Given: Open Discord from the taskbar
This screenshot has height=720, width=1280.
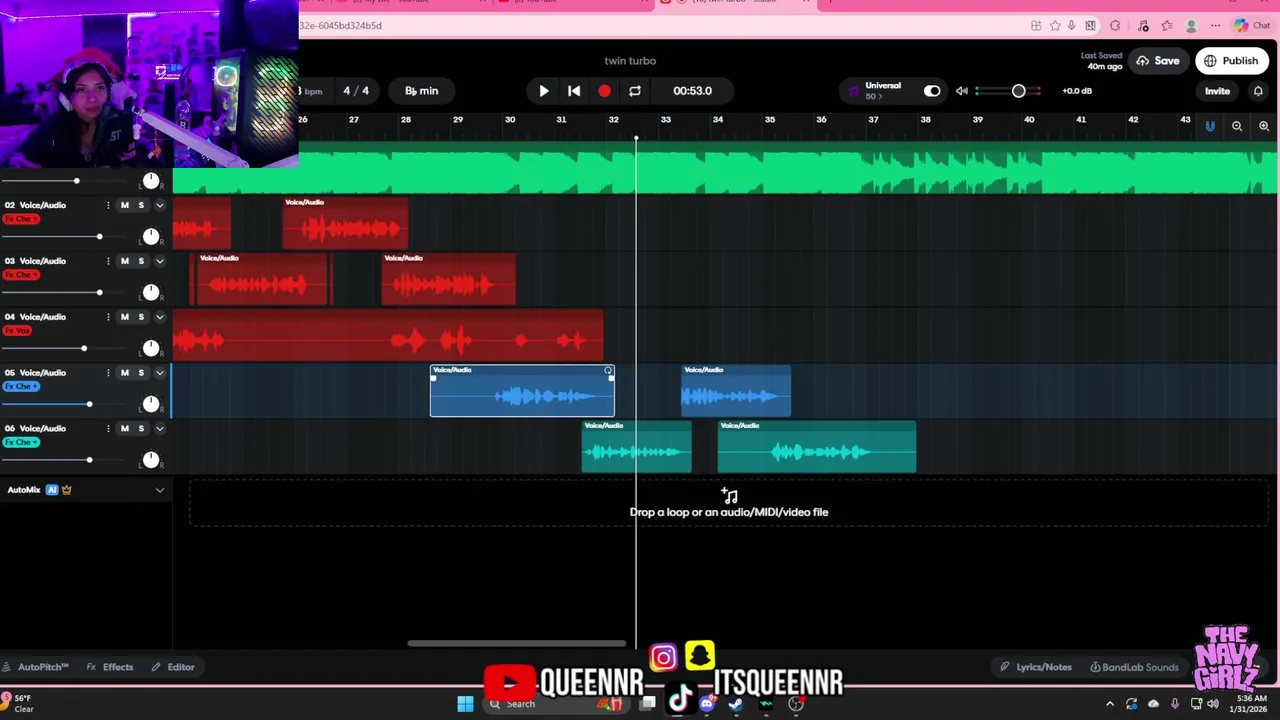Looking at the screenshot, I should [x=708, y=704].
